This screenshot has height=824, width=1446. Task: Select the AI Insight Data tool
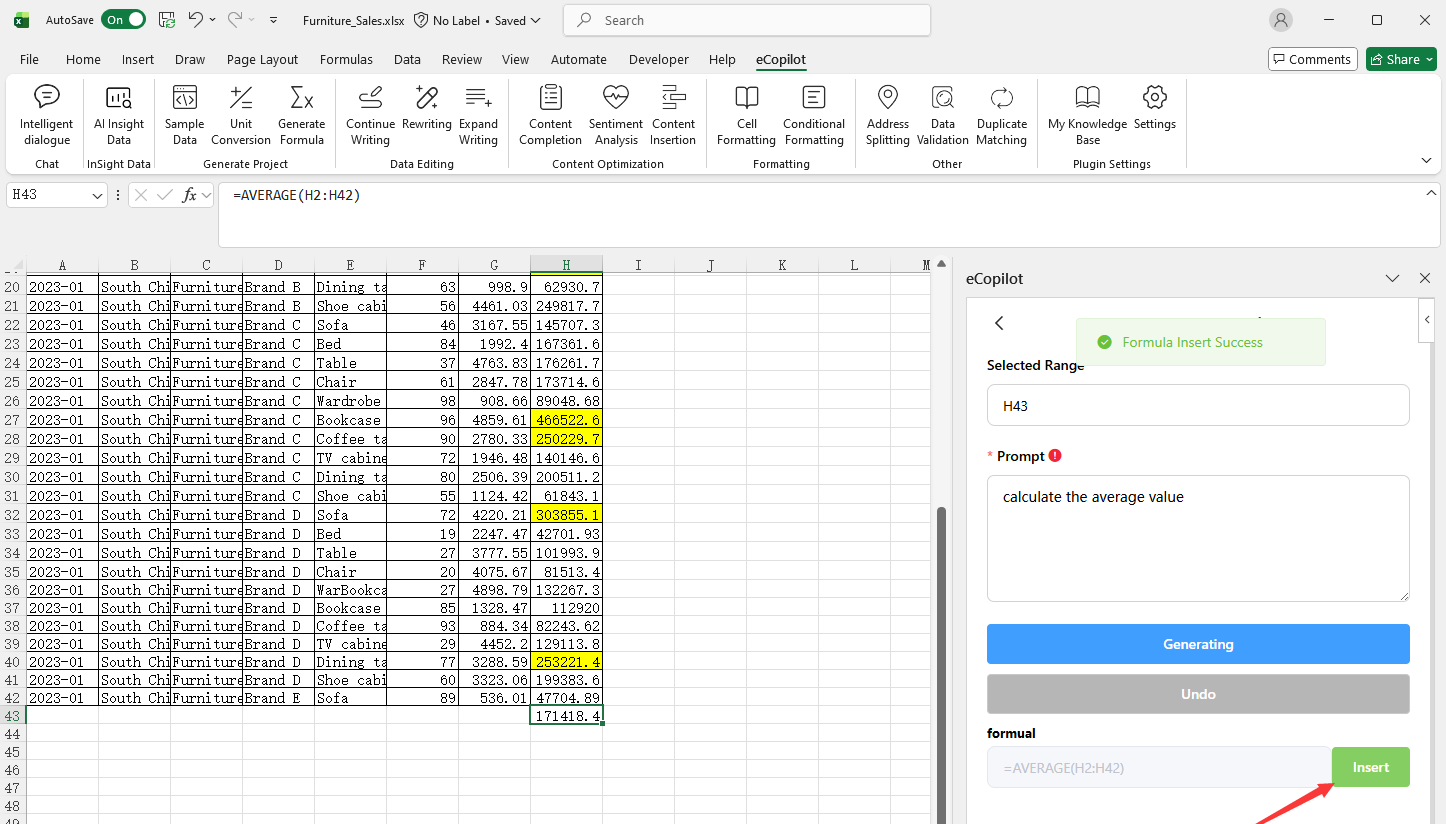click(119, 113)
